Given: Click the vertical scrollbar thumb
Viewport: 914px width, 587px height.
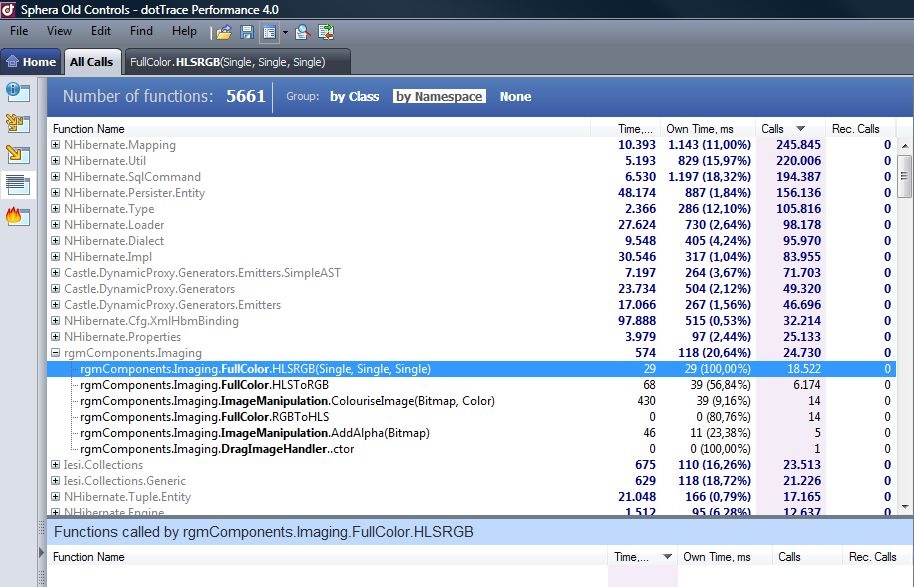Looking at the screenshot, I should coord(905,177).
